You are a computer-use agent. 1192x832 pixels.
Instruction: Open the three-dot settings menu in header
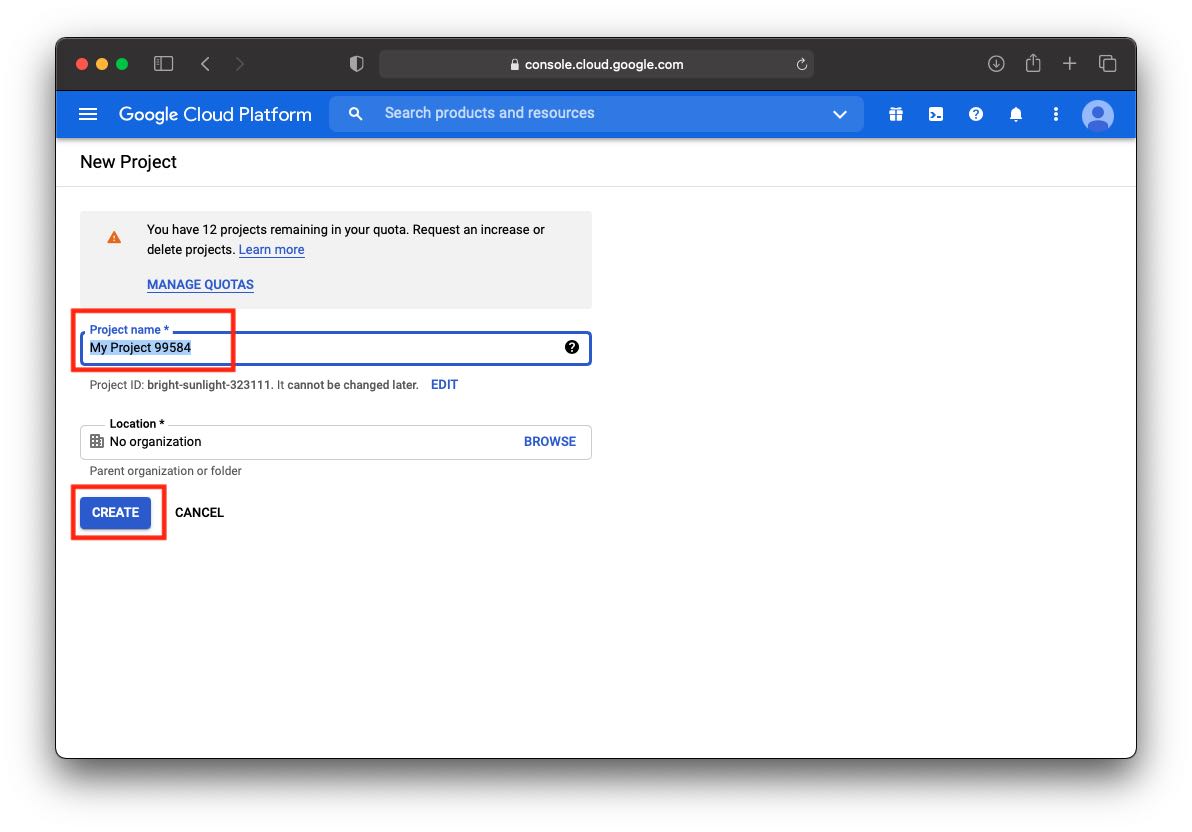pyautogui.click(x=1055, y=114)
